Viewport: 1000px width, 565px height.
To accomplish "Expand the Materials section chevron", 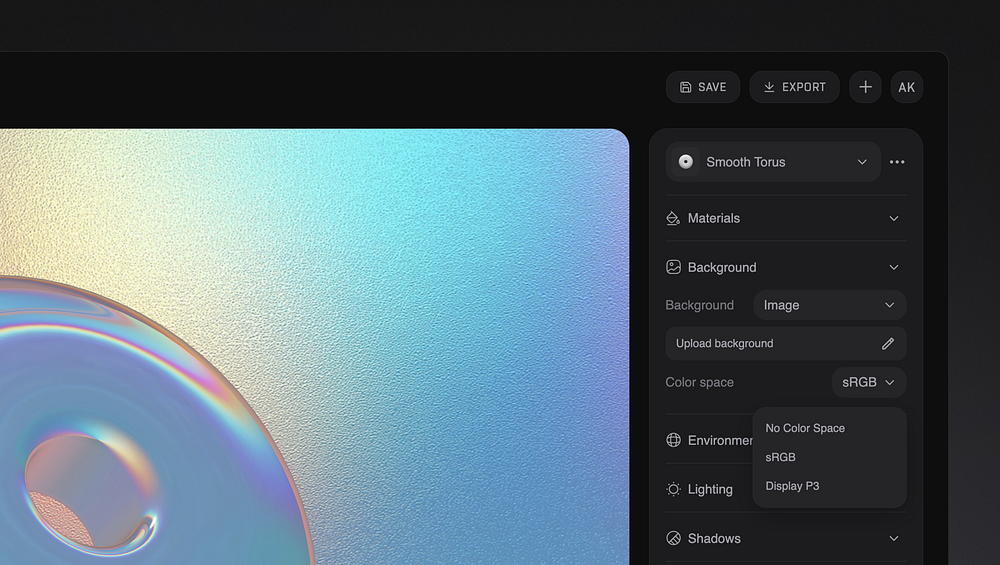I will coord(893,218).
